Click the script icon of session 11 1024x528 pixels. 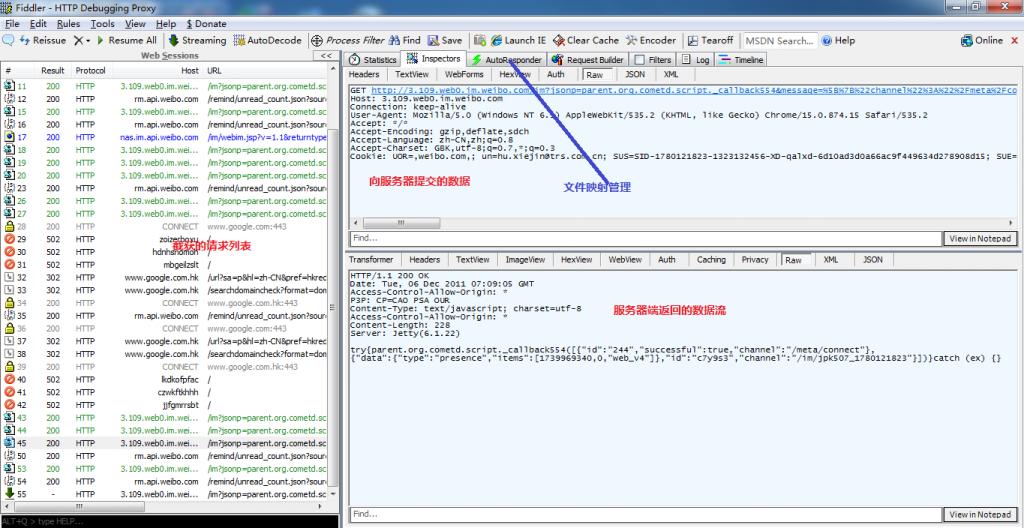(10, 86)
